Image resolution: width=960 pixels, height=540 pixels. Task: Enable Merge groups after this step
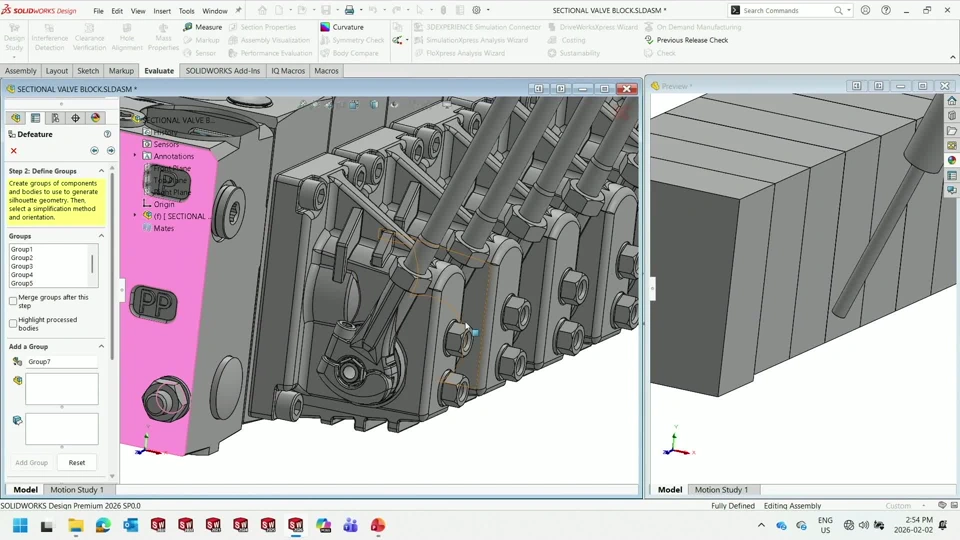point(13,301)
